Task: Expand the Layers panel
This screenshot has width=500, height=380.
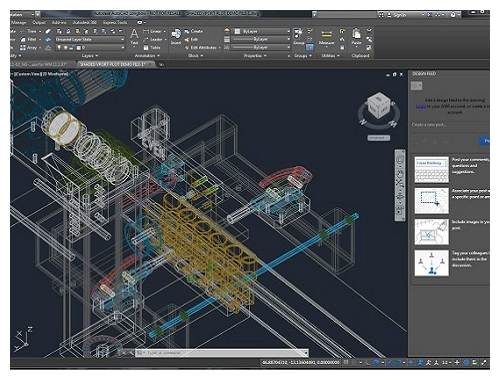Action: pos(90,56)
